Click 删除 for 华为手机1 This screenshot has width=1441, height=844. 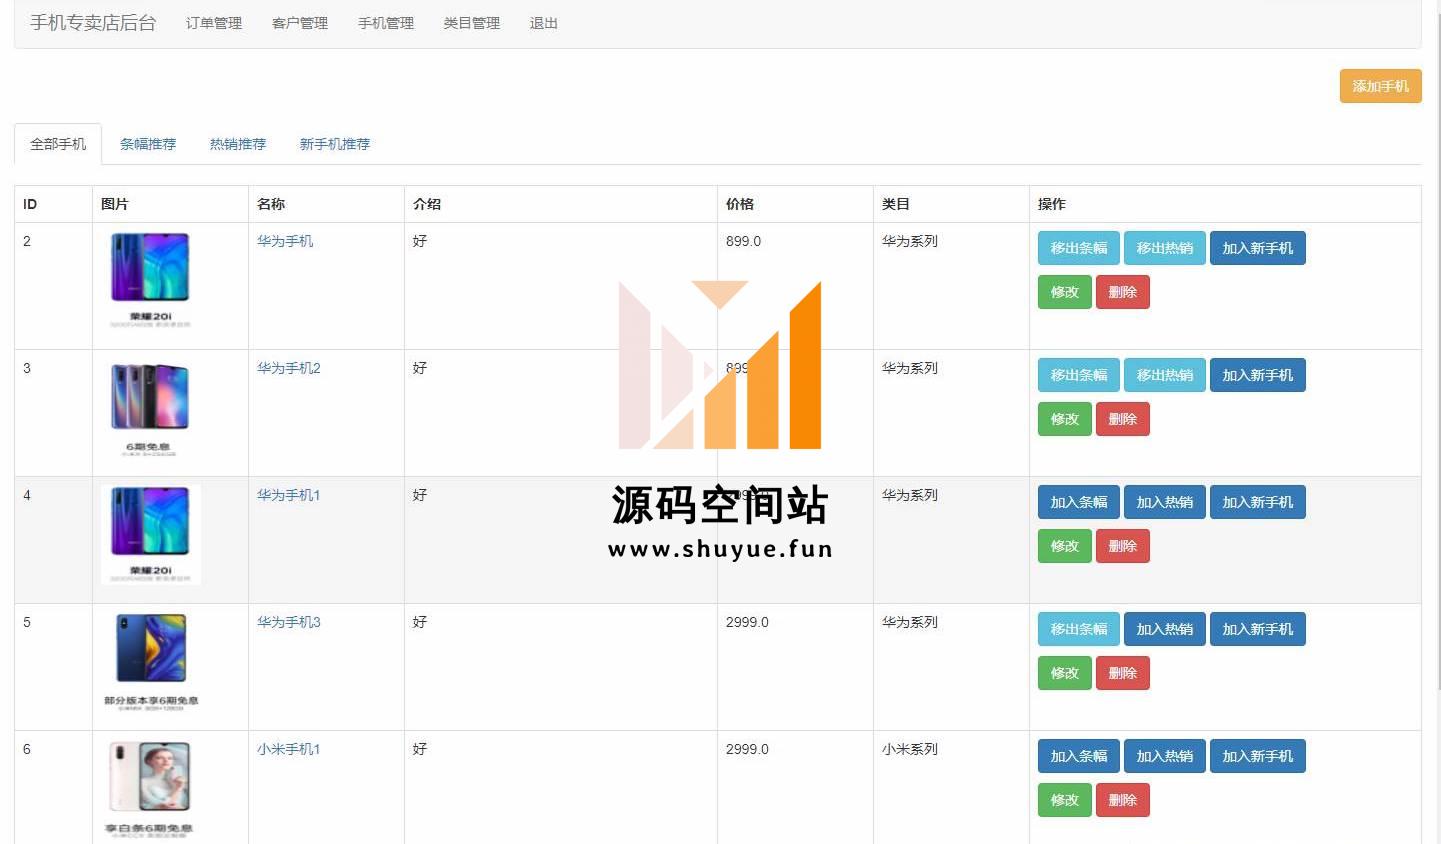pos(1122,546)
